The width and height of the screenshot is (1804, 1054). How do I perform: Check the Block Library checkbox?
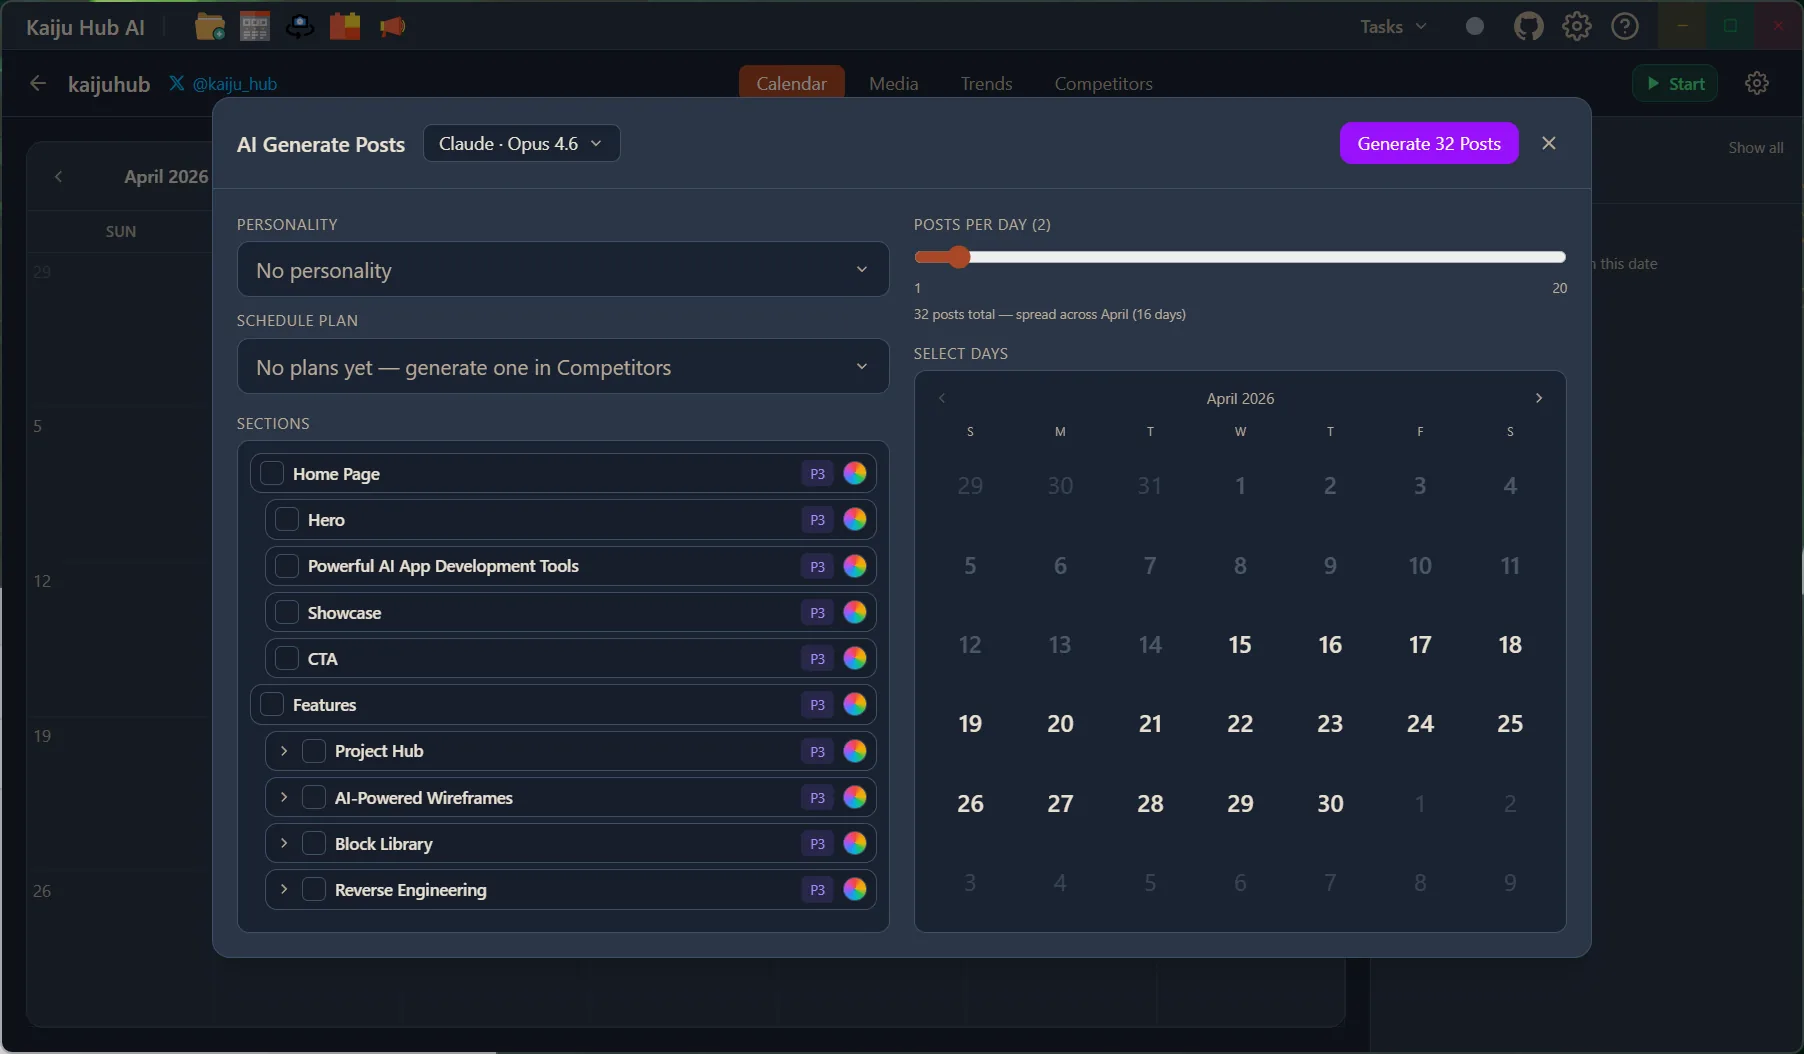click(314, 843)
